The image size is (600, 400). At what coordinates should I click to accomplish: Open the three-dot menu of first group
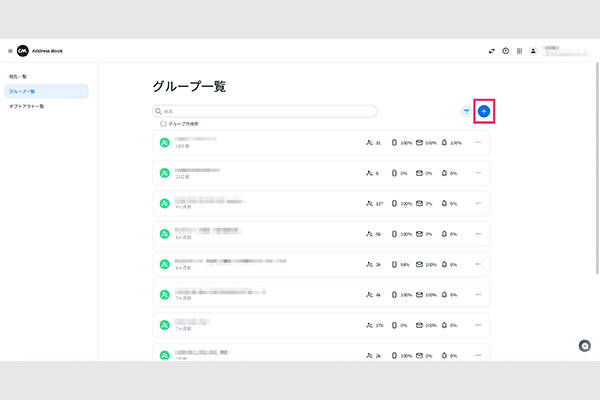[478, 143]
